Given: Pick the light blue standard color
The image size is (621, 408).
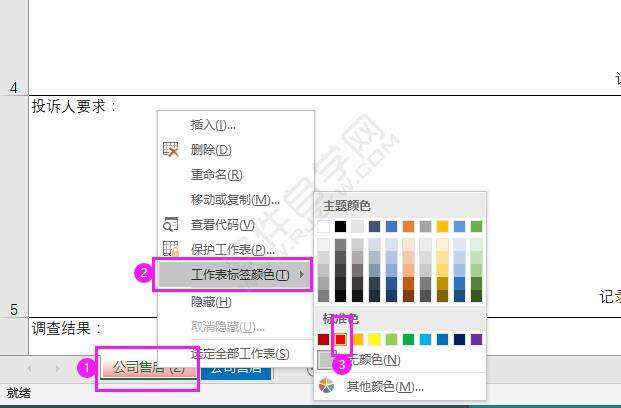Looking at the screenshot, I should click(425, 339).
